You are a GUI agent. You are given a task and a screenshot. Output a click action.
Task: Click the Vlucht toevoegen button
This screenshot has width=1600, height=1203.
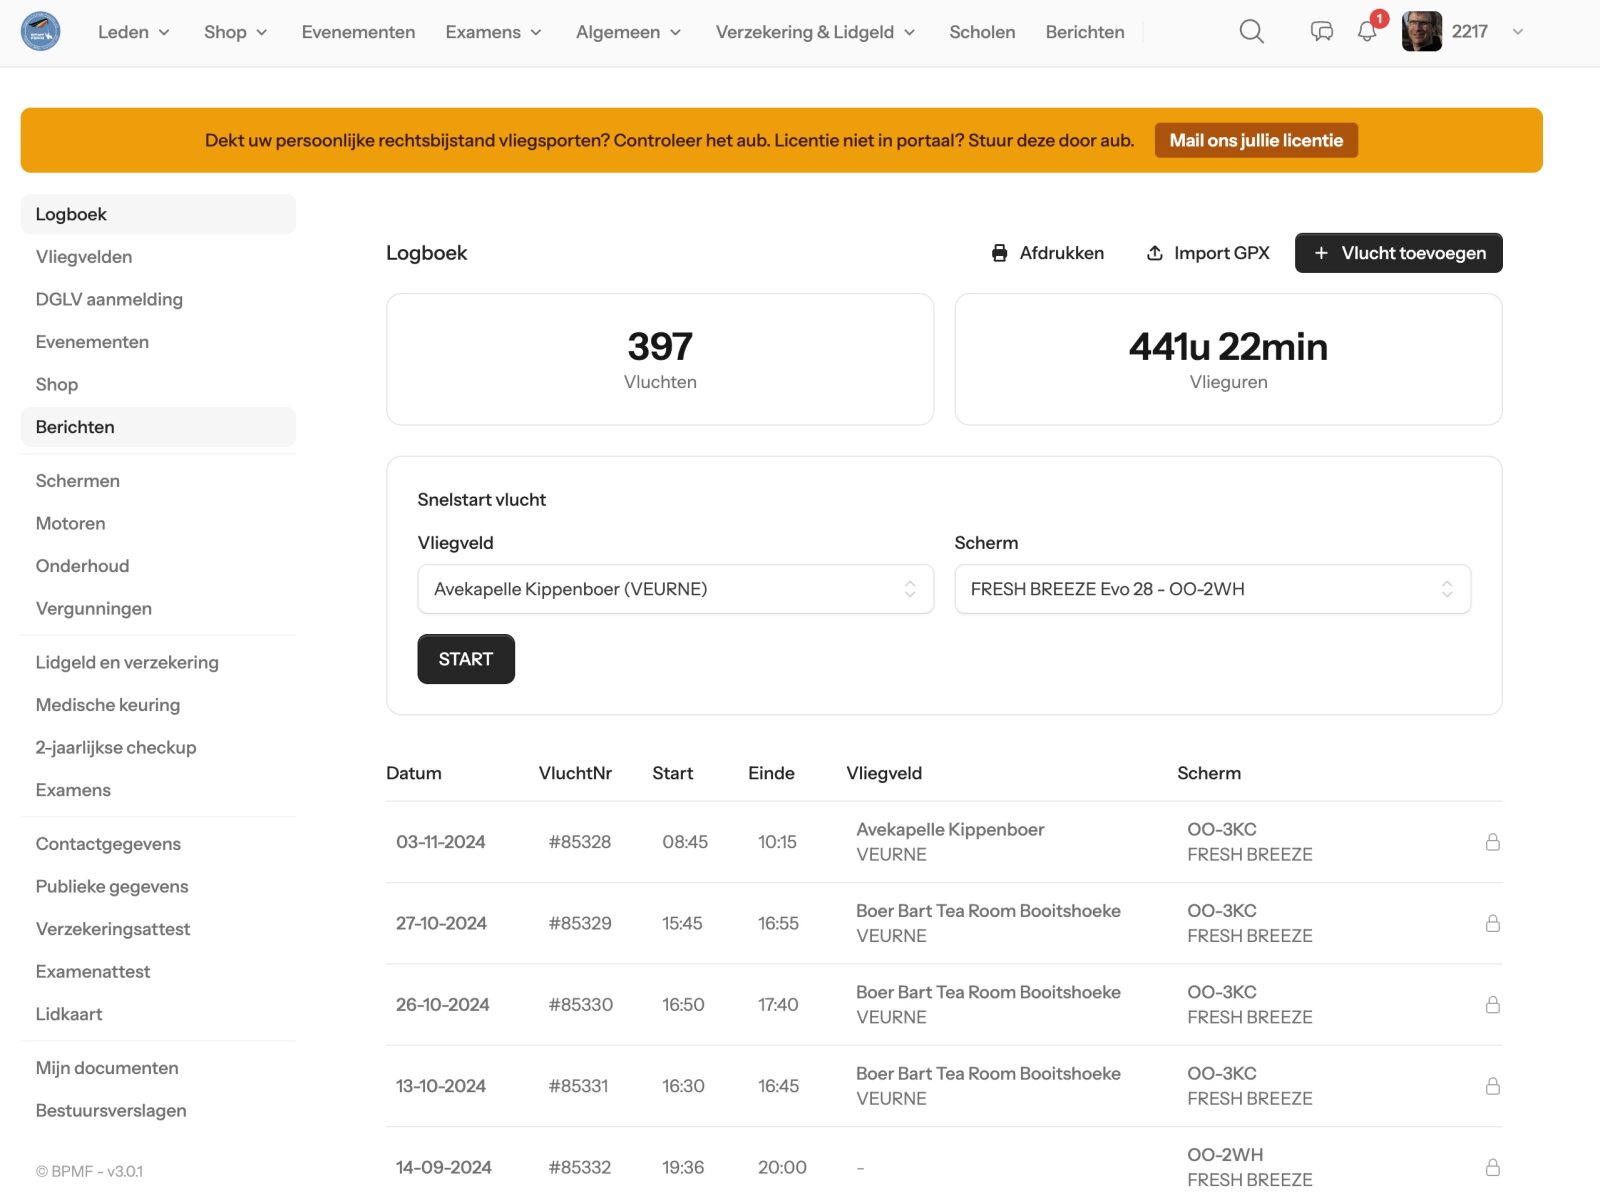pyautogui.click(x=1398, y=253)
